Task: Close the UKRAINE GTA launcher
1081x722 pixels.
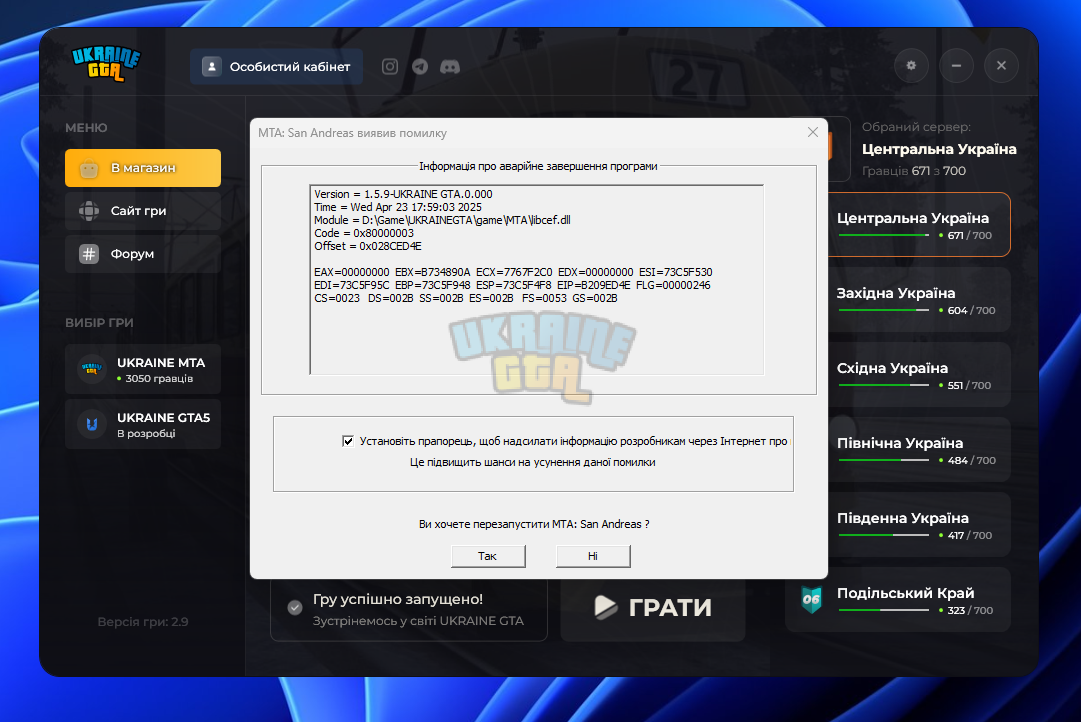Action: (1002, 66)
